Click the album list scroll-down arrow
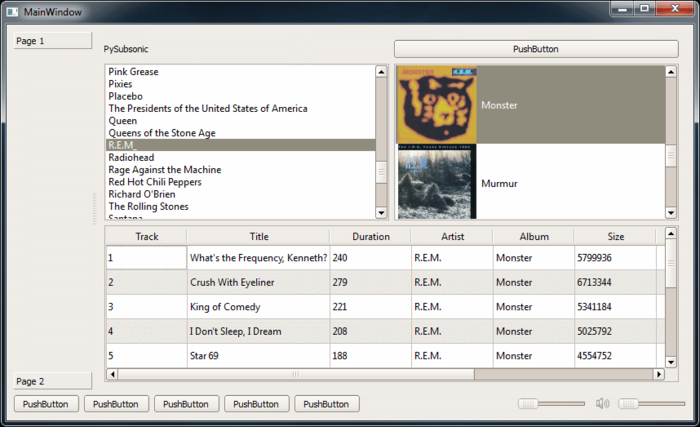The height and width of the screenshot is (427, 700). (671, 213)
